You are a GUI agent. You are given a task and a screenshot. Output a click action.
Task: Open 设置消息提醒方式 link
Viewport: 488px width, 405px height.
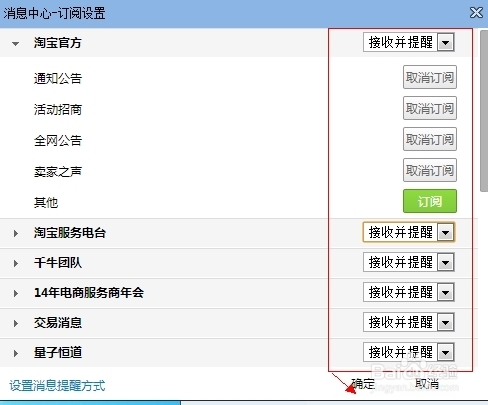click(57, 386)
